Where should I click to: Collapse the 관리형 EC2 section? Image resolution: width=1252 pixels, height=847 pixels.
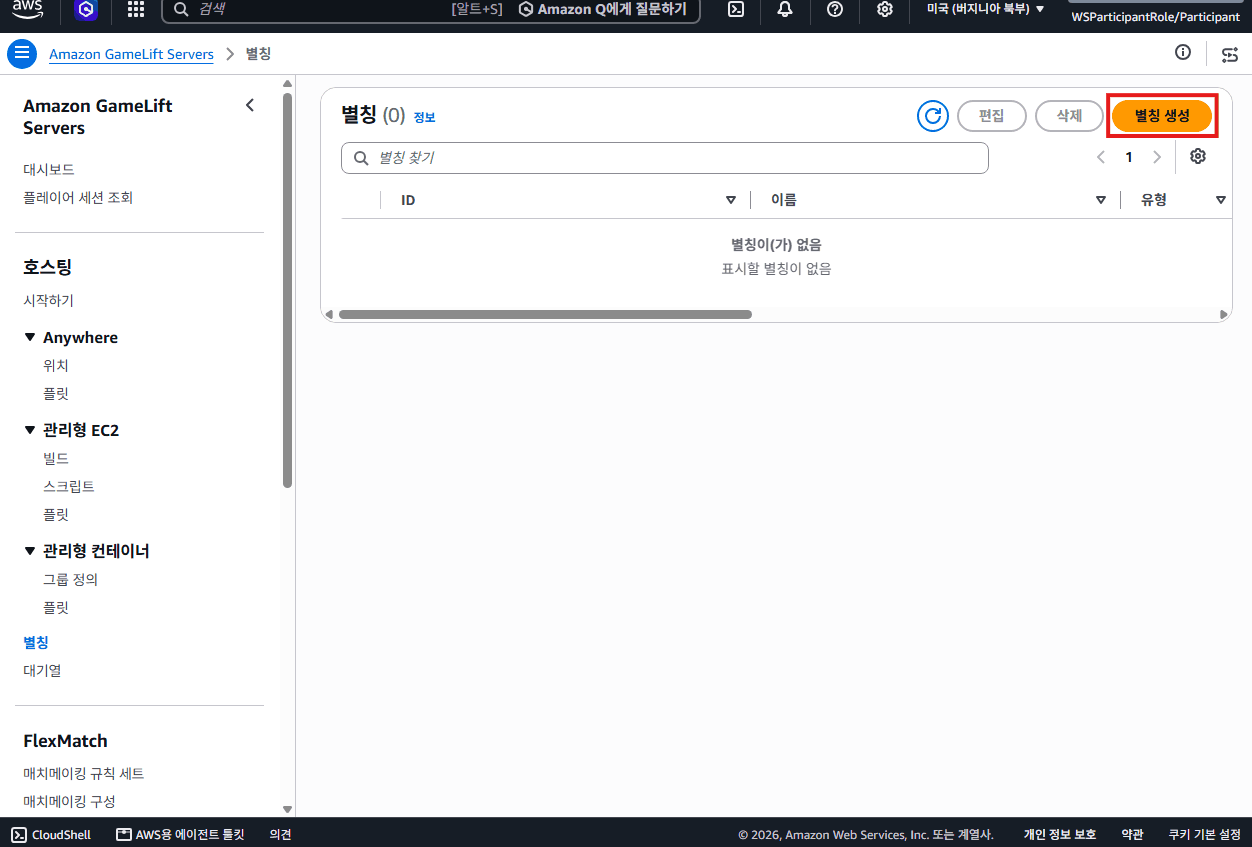point(30,430)
